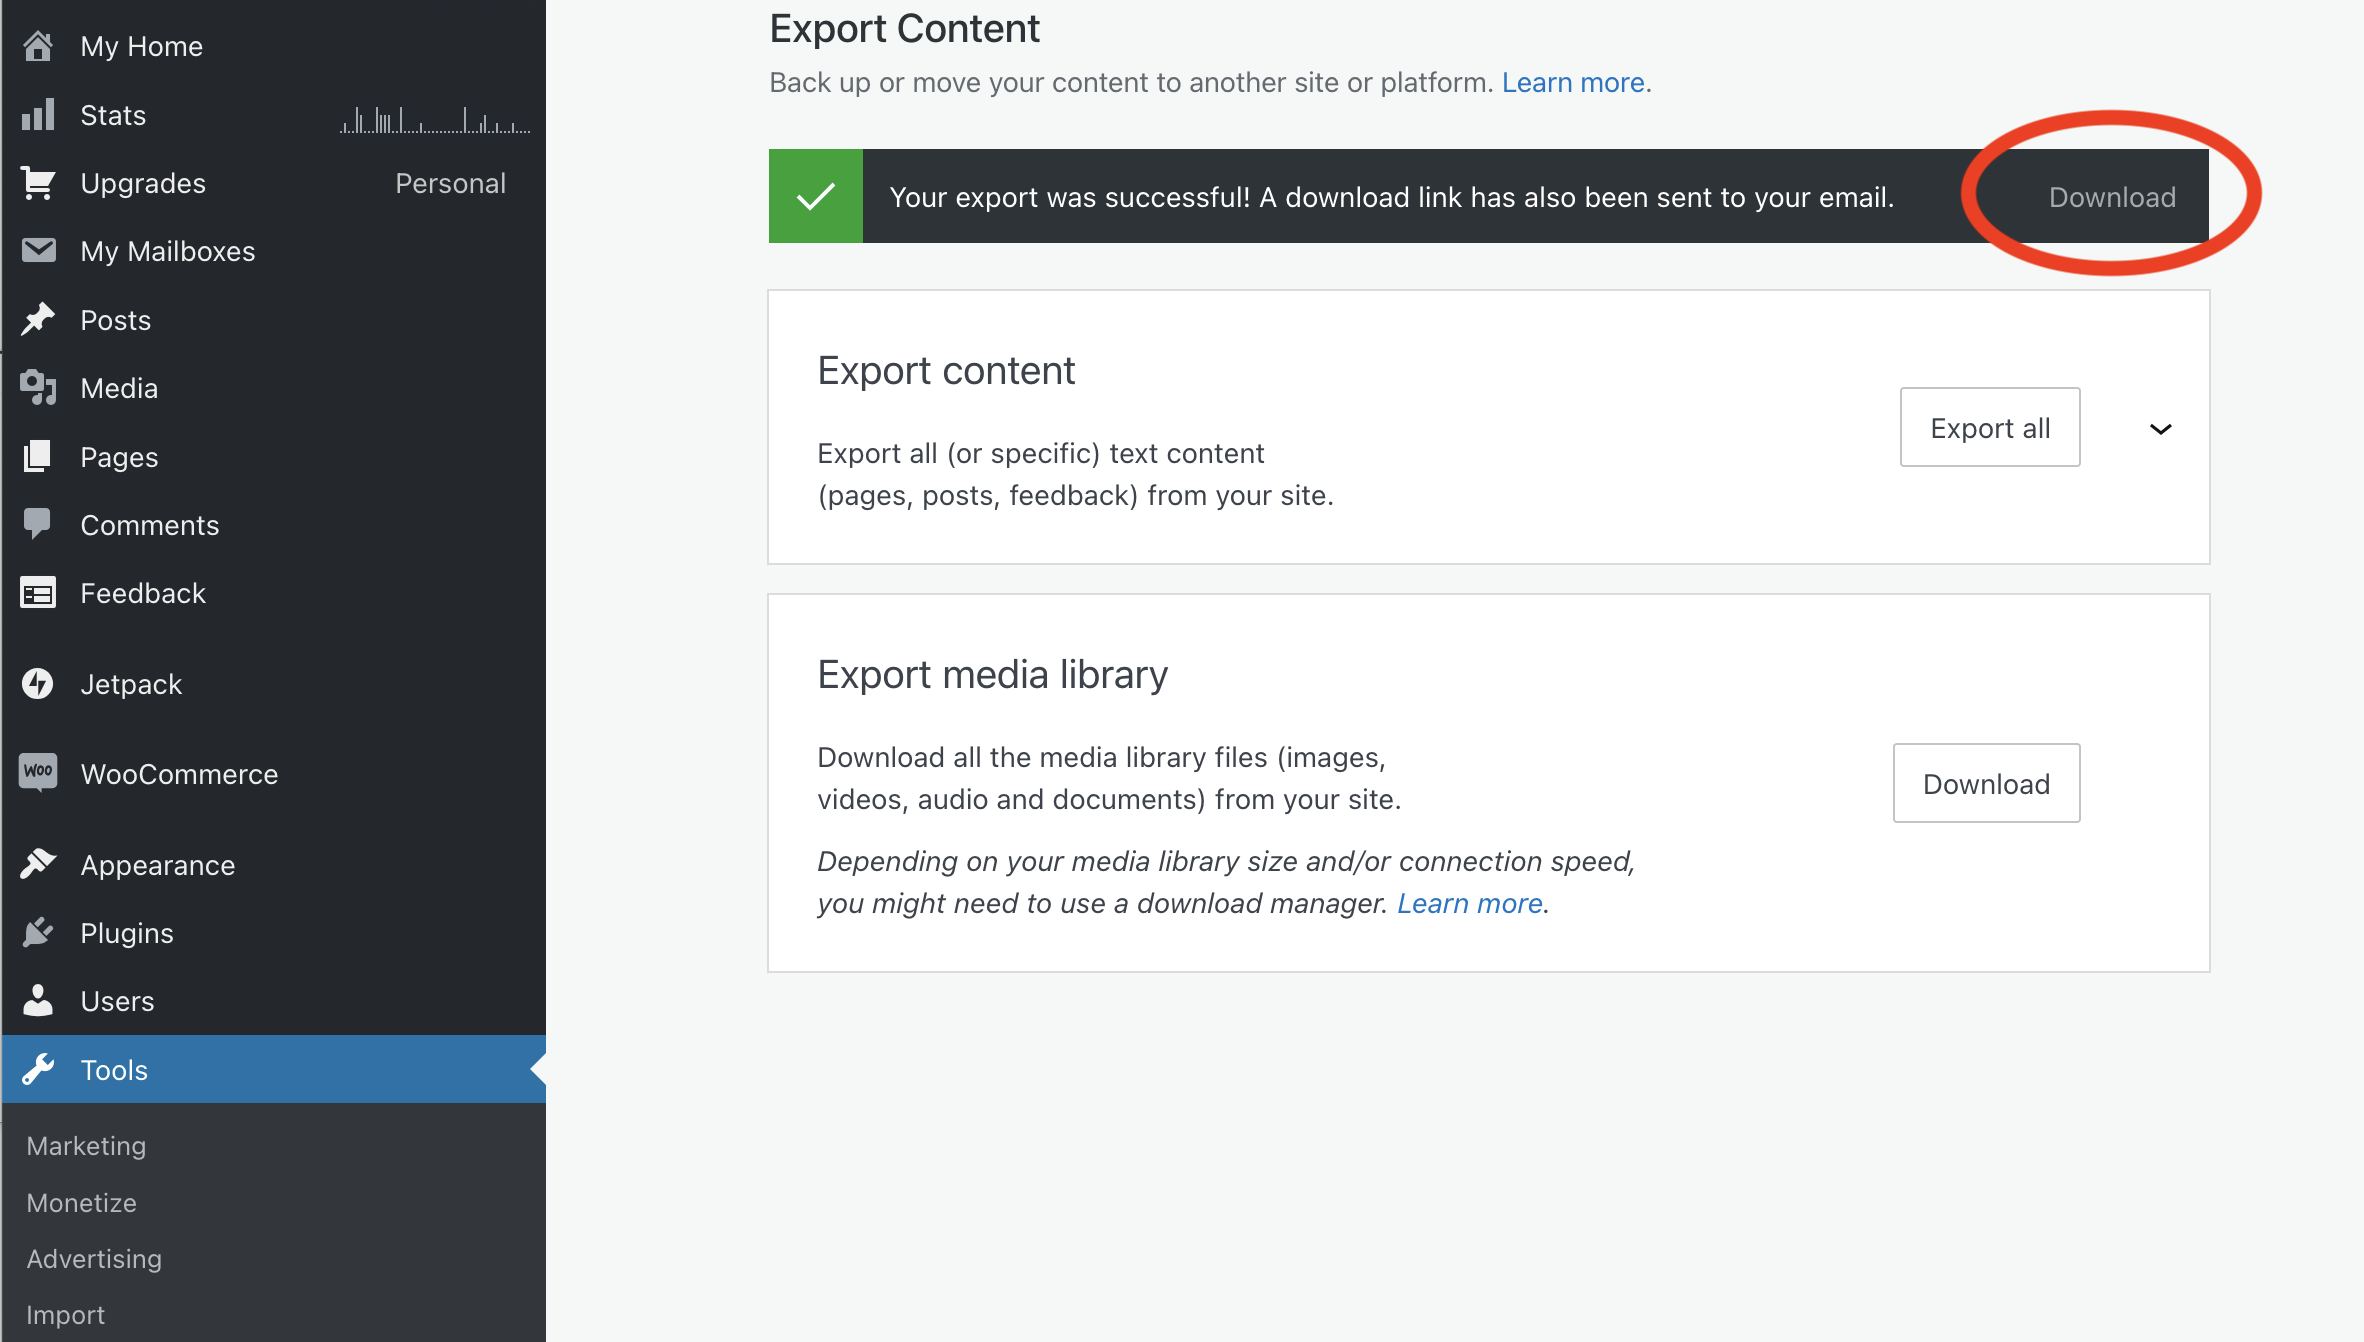Click the Stats icon
2364x1342 pixels.
tap(39, 114)
